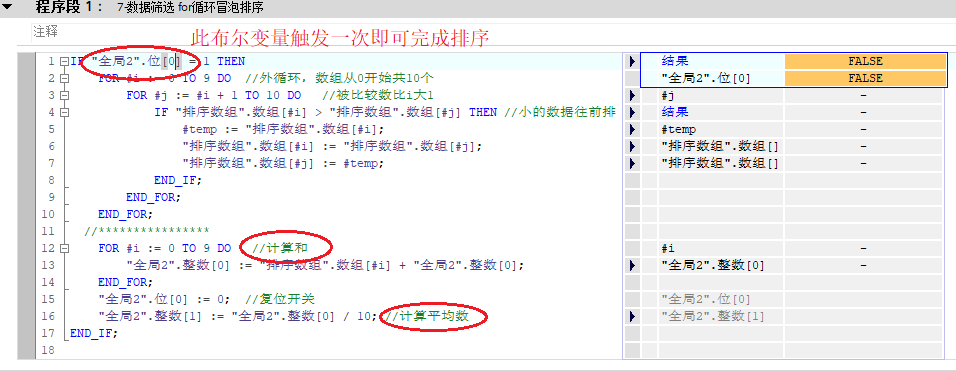956x371 pixels.
Task: Fold the outer FOR loop on line 2
Action: 65,79
